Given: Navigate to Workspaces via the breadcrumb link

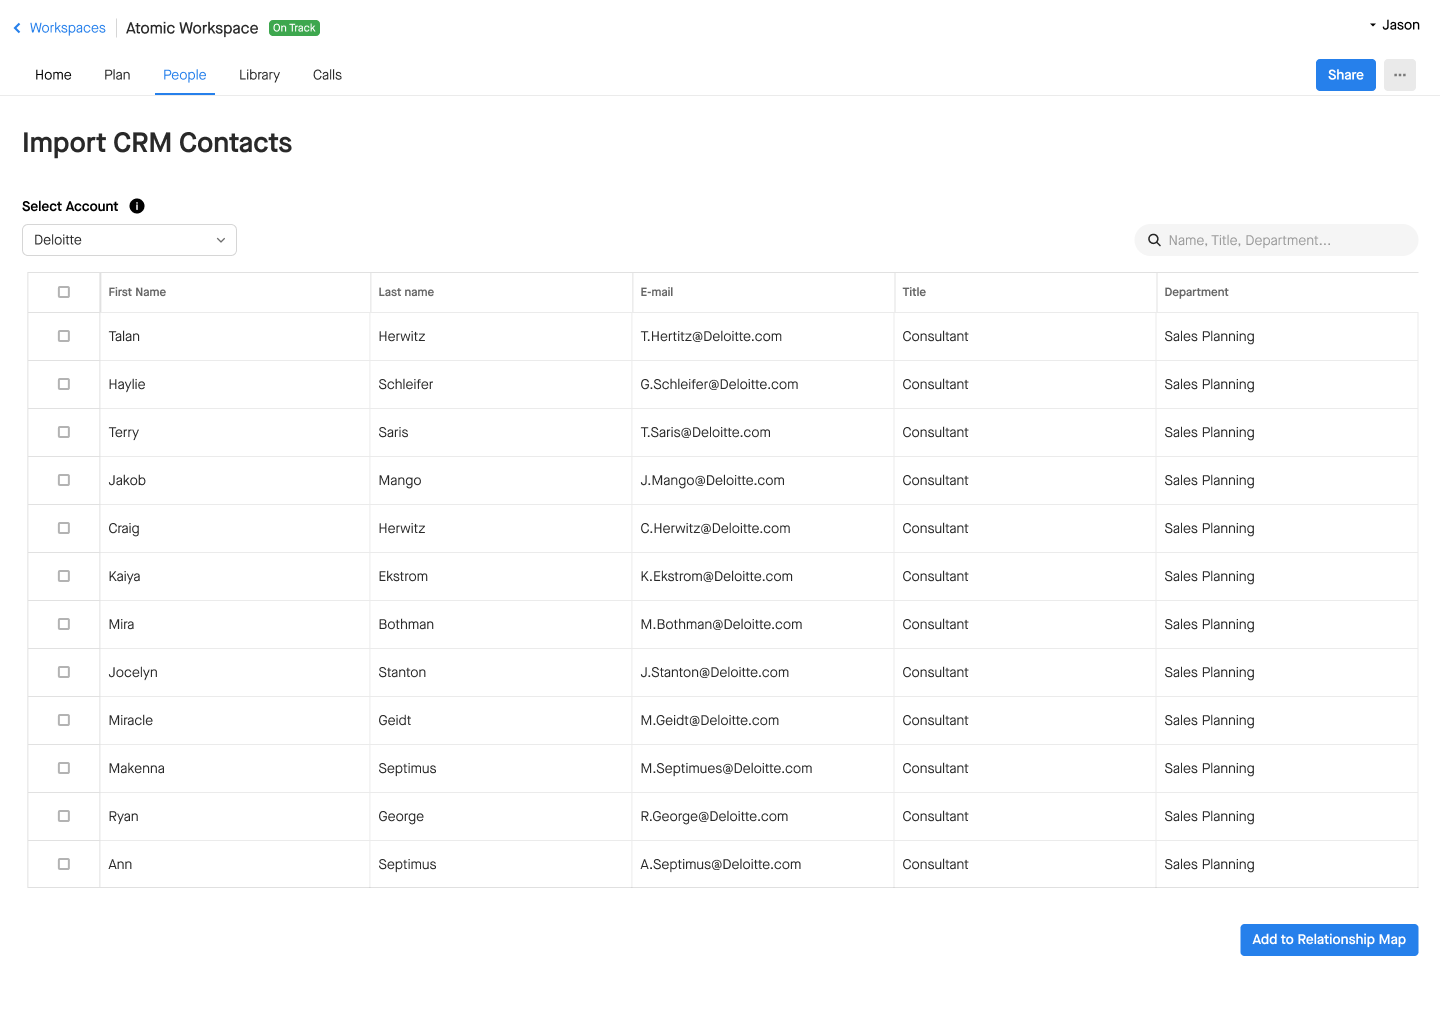Looking at the screenshot, I should coord(66,28).
